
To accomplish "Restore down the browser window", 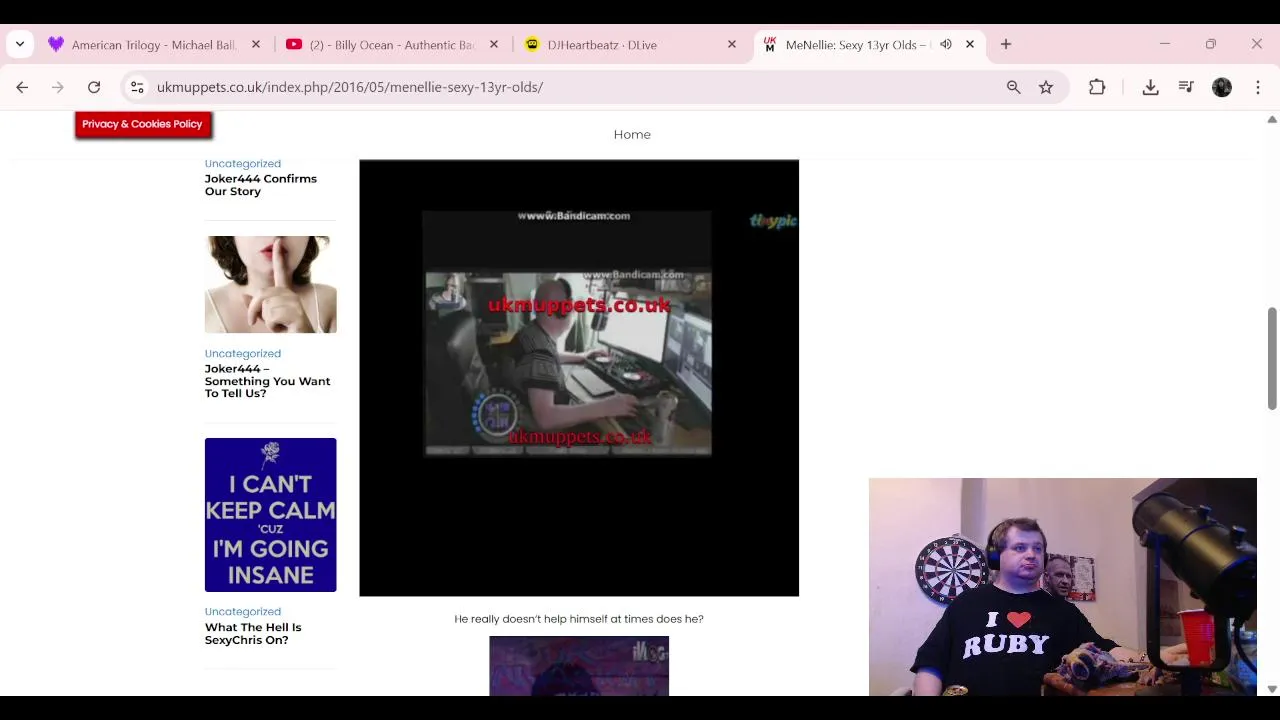I will (x=1211, y=44).
